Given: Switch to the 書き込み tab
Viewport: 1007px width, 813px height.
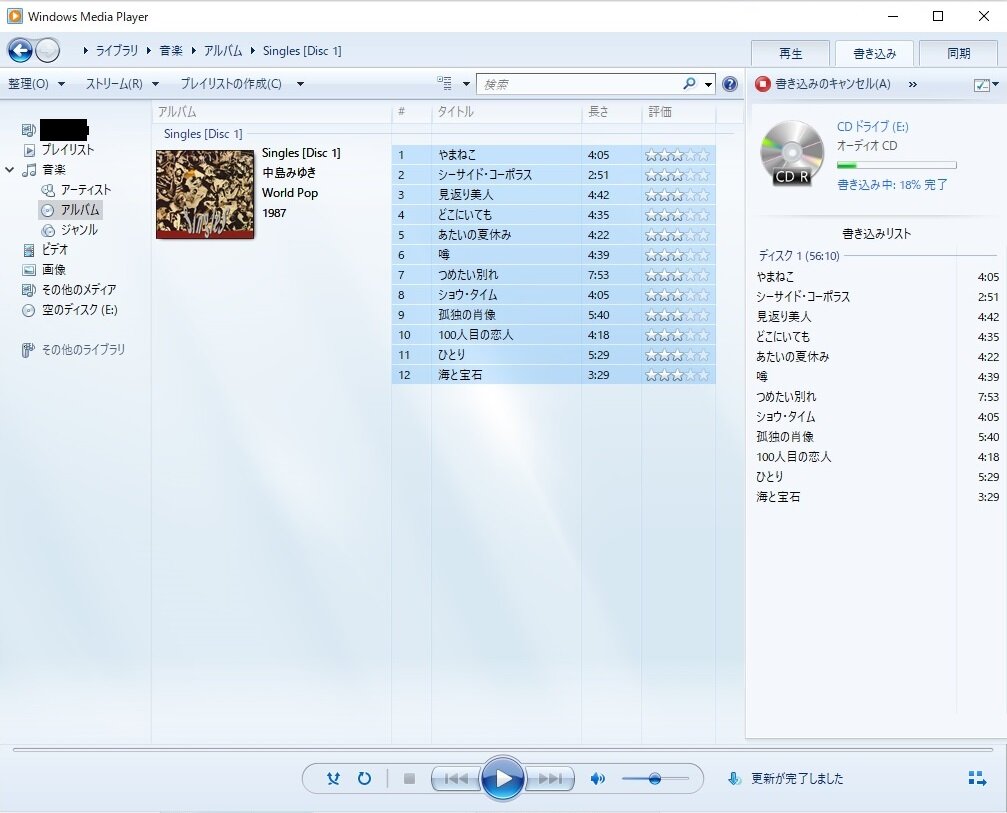Looking at the screenshot, I should (874, 53).
